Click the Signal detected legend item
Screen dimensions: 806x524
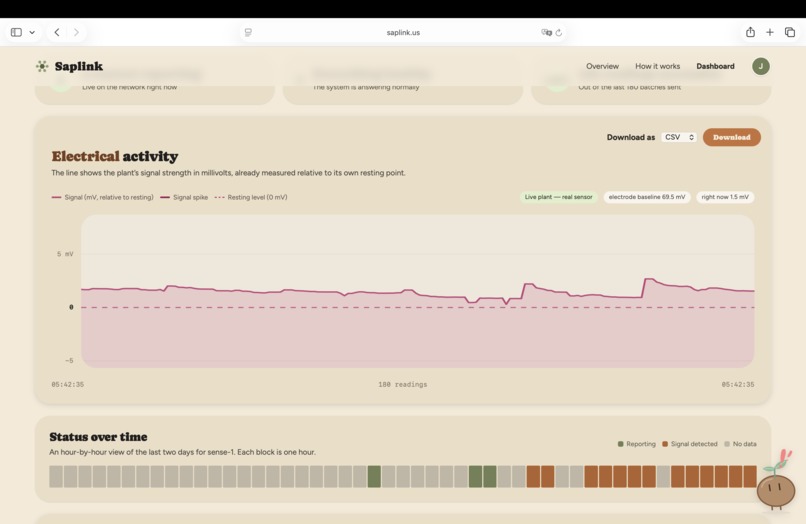pyautogui.click(x=690, y=444)
